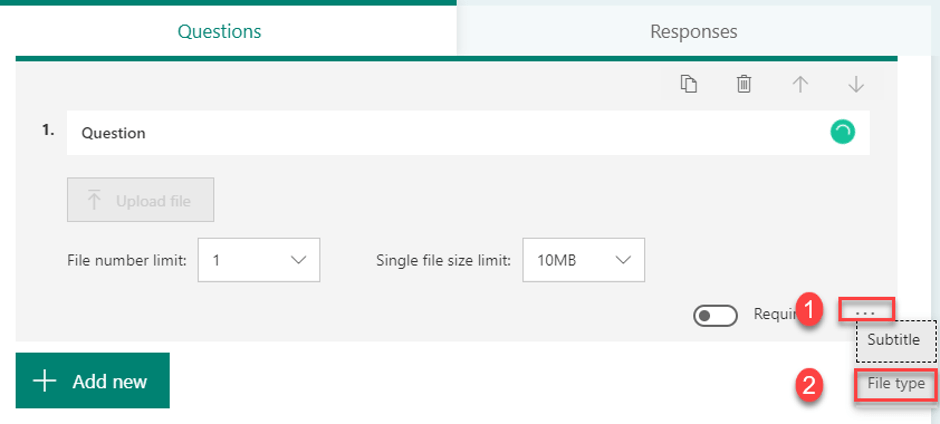Screen dimensions: 940x424
Task: Click the plus icon on Add new
Action: [x=44, y=381]
